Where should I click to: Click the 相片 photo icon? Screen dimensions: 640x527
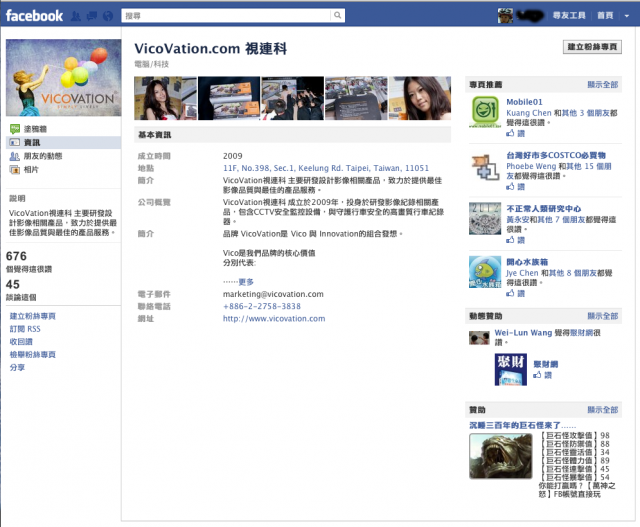point(15,169)
